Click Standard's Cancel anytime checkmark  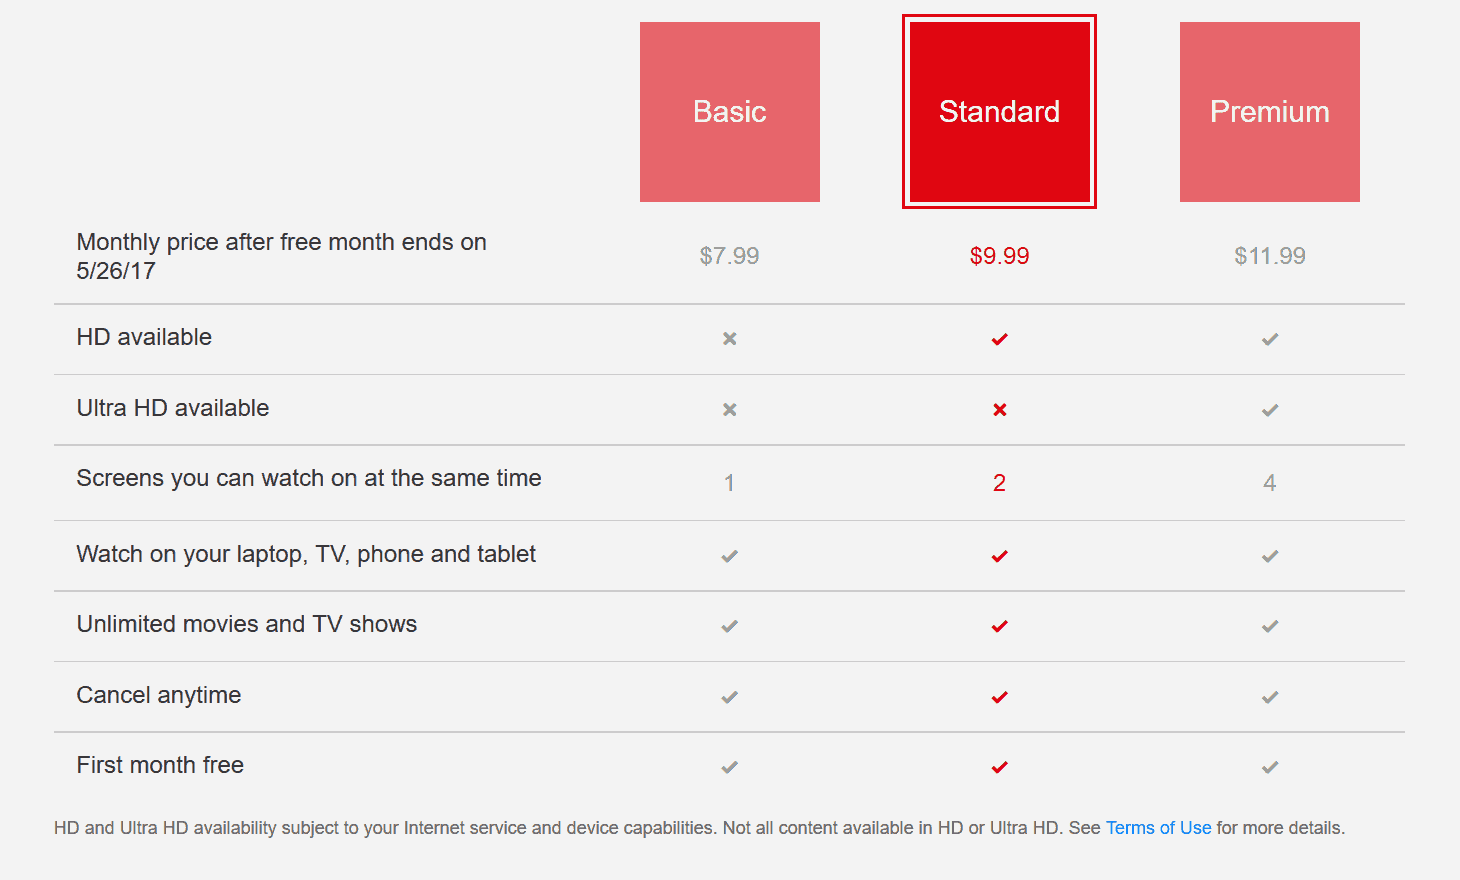click(x=999, y=697)
